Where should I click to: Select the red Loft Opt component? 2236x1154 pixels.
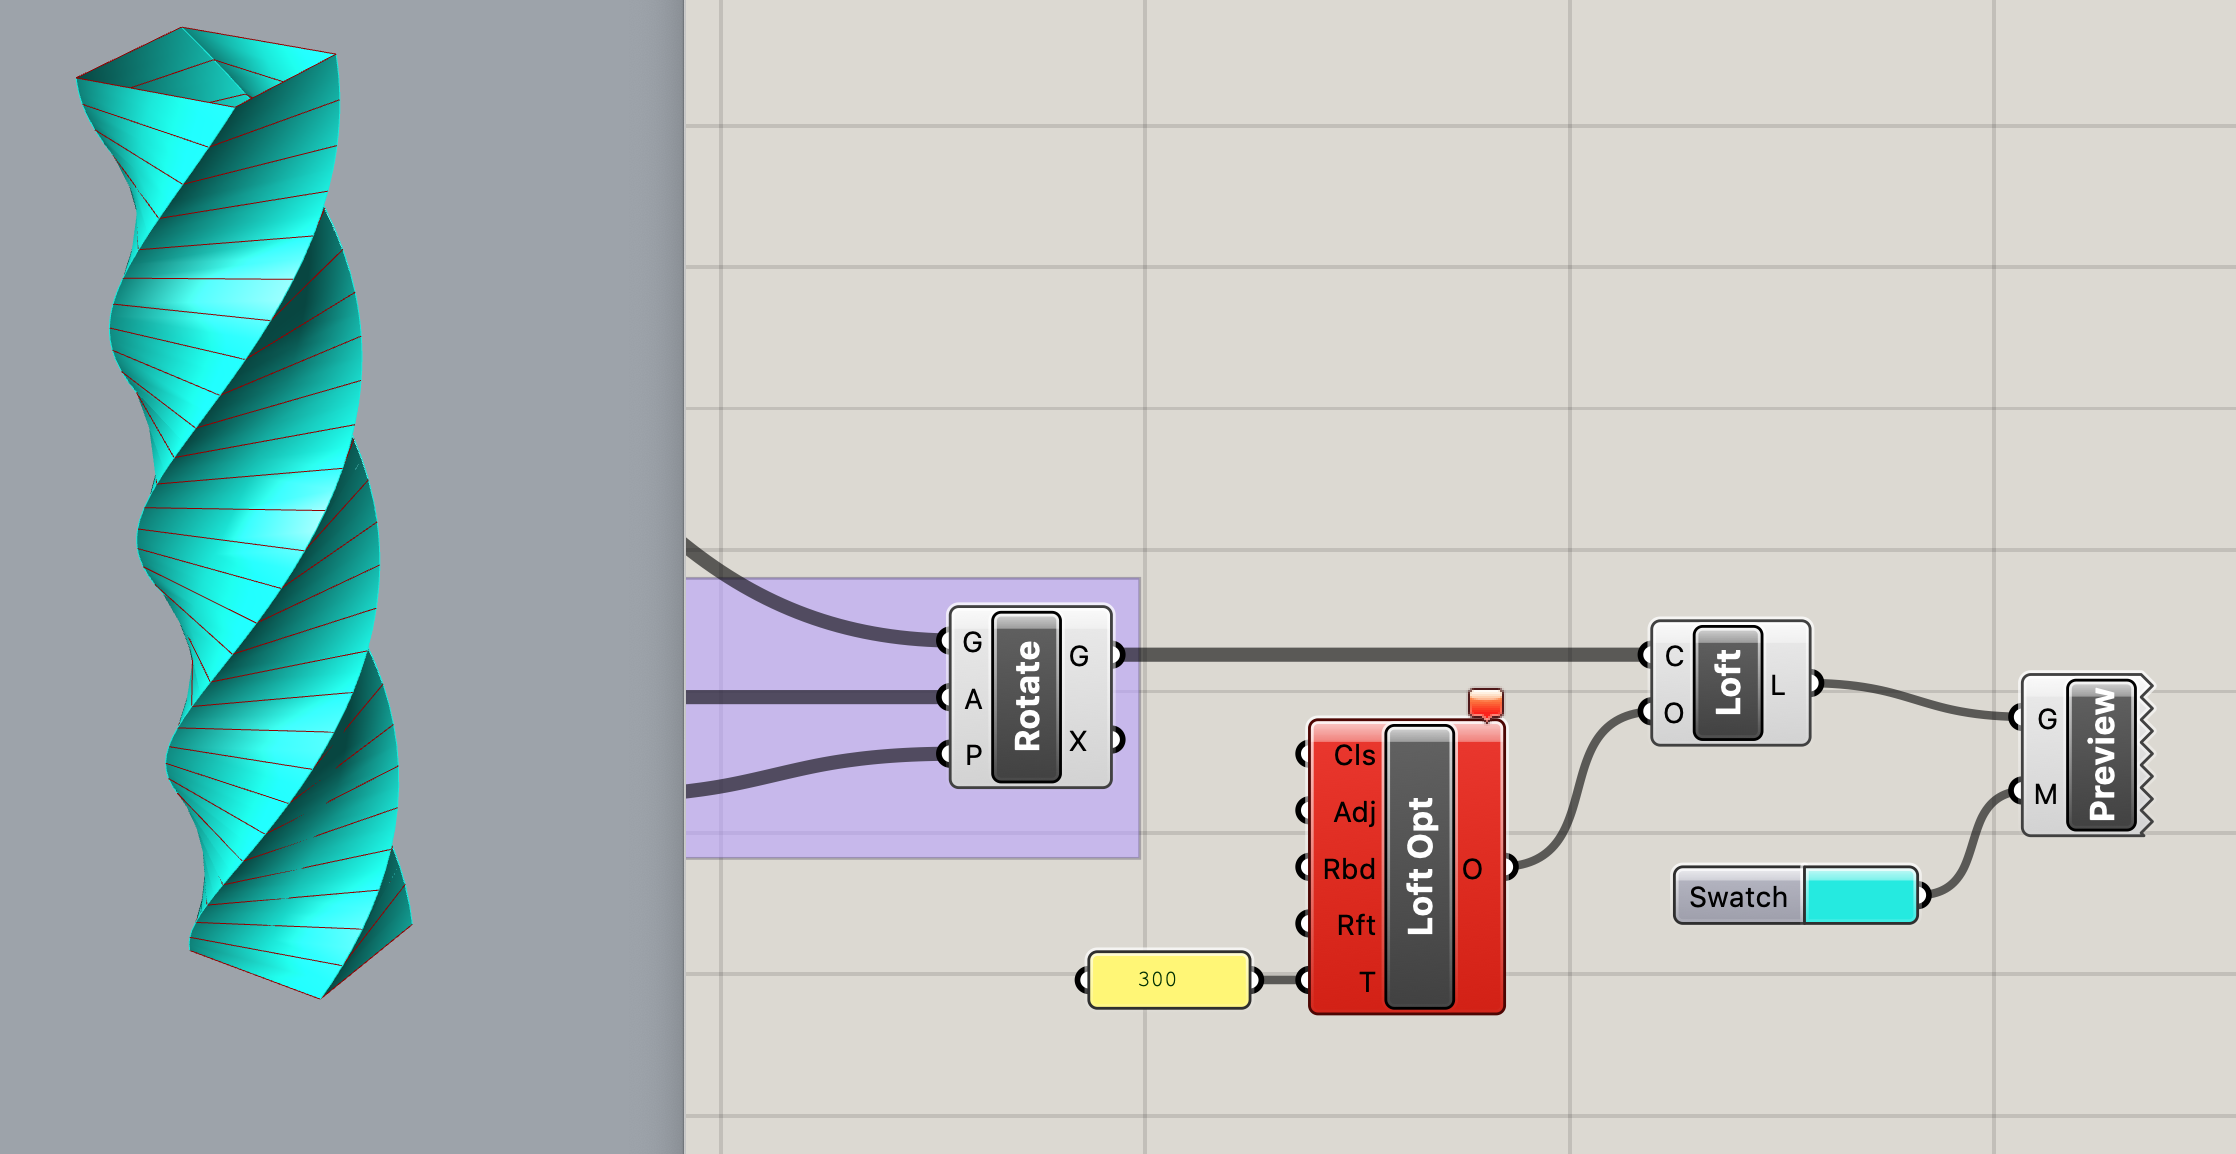coord(1419,867)
